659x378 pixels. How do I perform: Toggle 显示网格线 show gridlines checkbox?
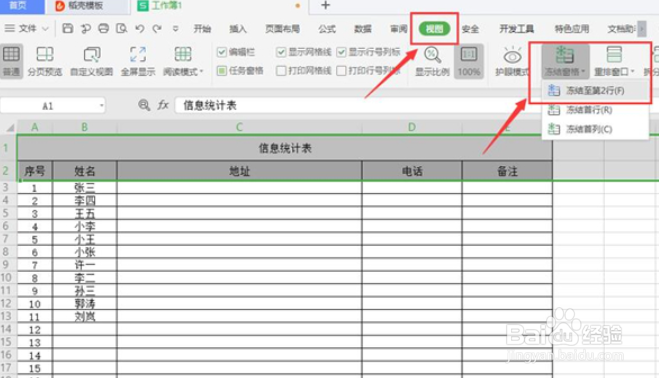click(281, 52)
